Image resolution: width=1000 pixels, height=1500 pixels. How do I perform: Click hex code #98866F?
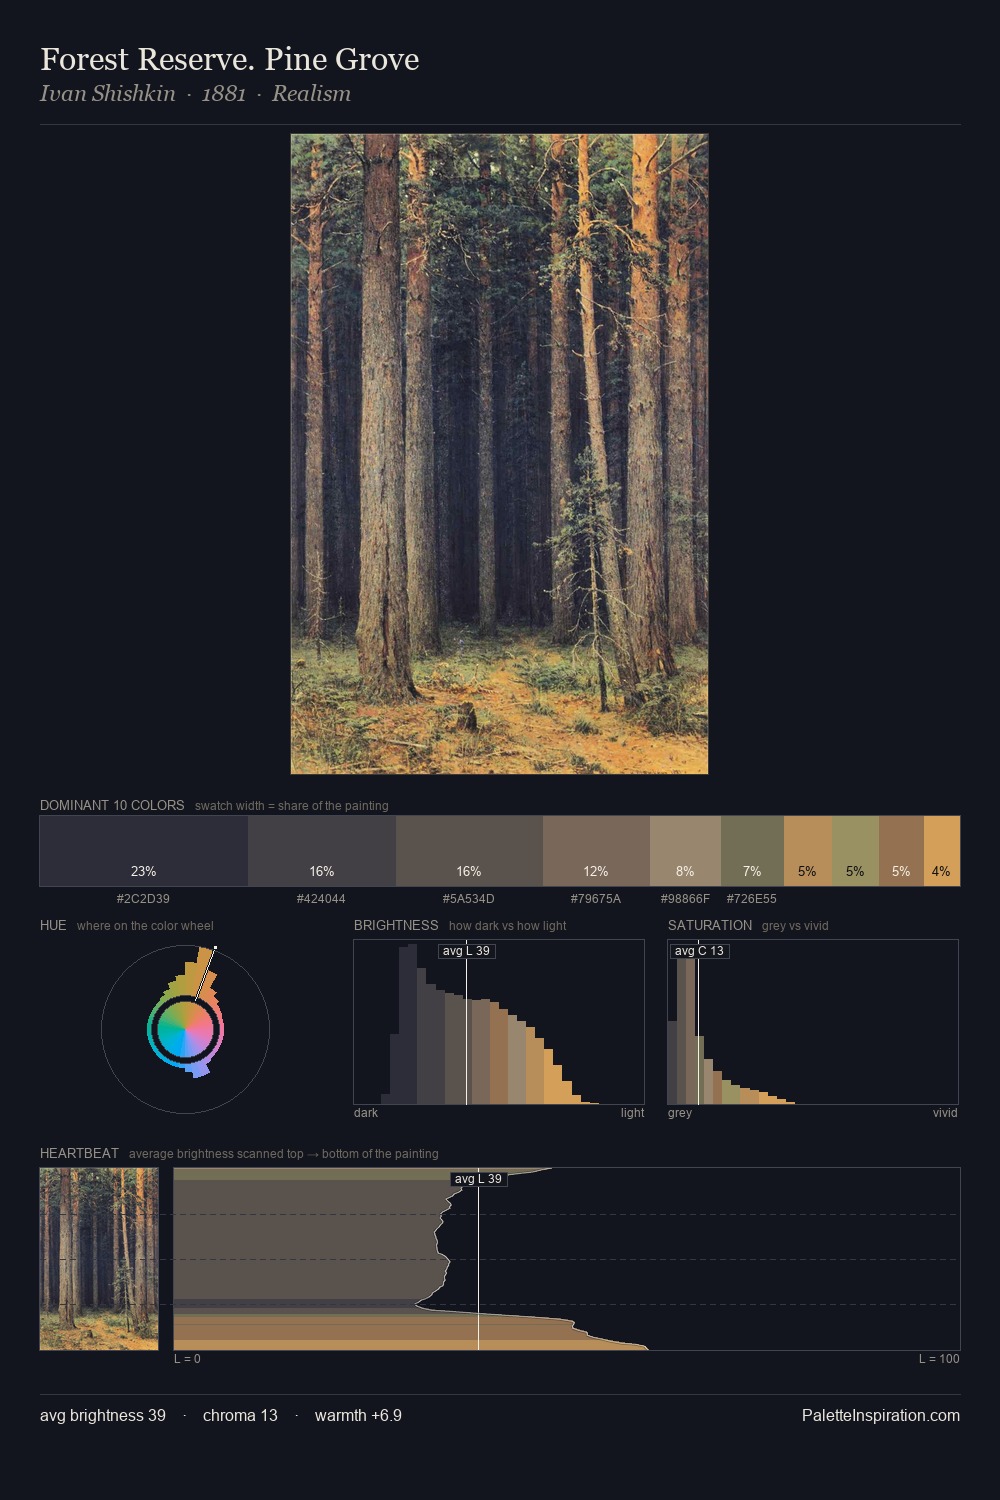point(685,899)
